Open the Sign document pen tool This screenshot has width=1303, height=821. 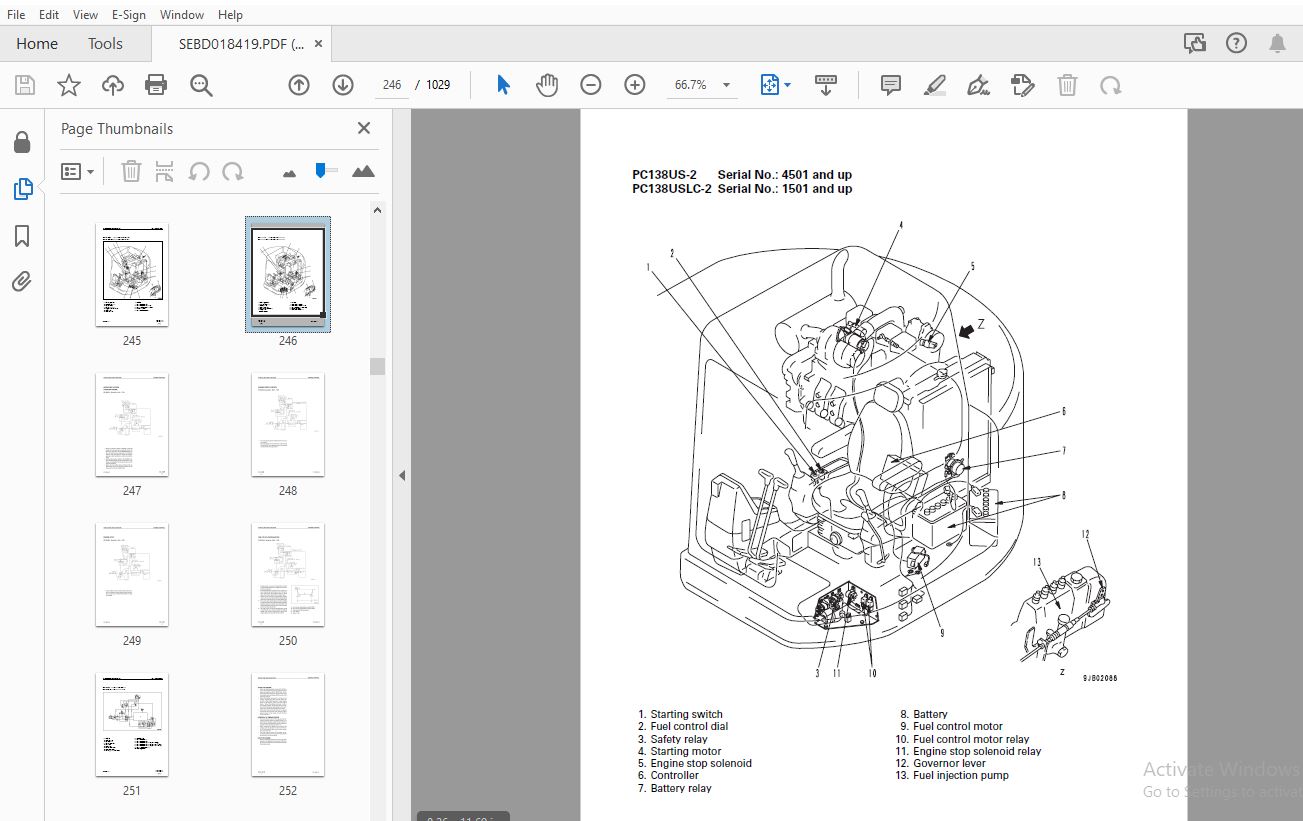(x=979, y=85)
